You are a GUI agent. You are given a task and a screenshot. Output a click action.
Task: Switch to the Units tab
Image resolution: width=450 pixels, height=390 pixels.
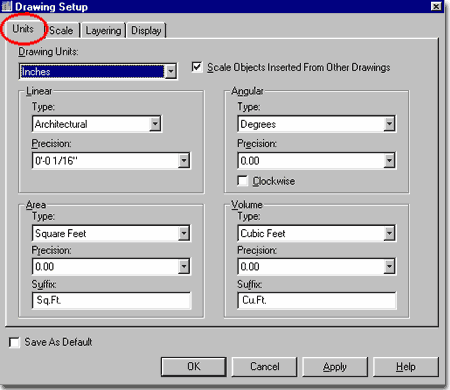click(23, 29)
